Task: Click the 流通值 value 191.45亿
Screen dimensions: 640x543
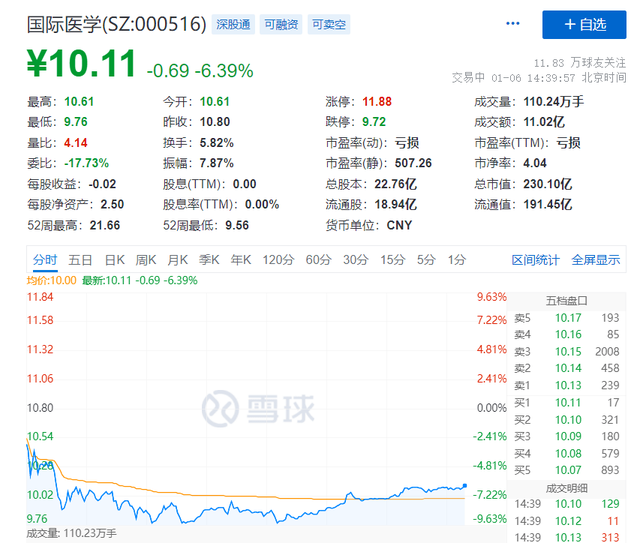Action: click(548, 205)
